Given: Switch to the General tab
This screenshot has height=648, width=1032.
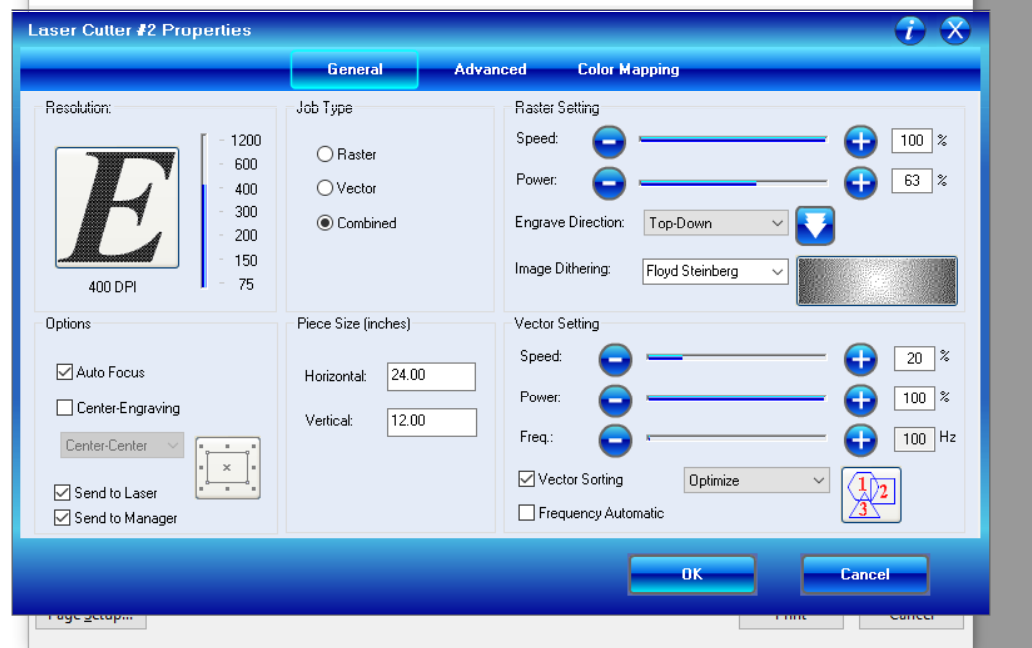Looking at the screenshot, I should coord(354,69).
